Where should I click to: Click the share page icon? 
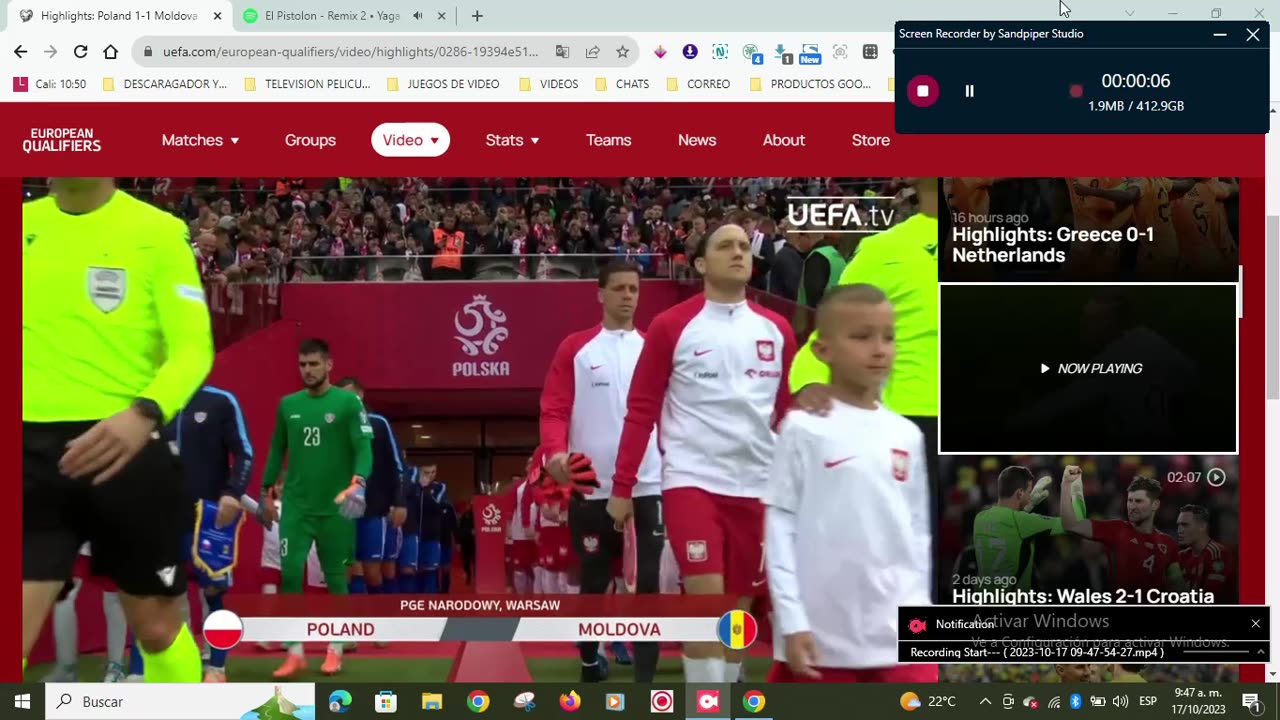pyautogui.click(x=592, y=52)
